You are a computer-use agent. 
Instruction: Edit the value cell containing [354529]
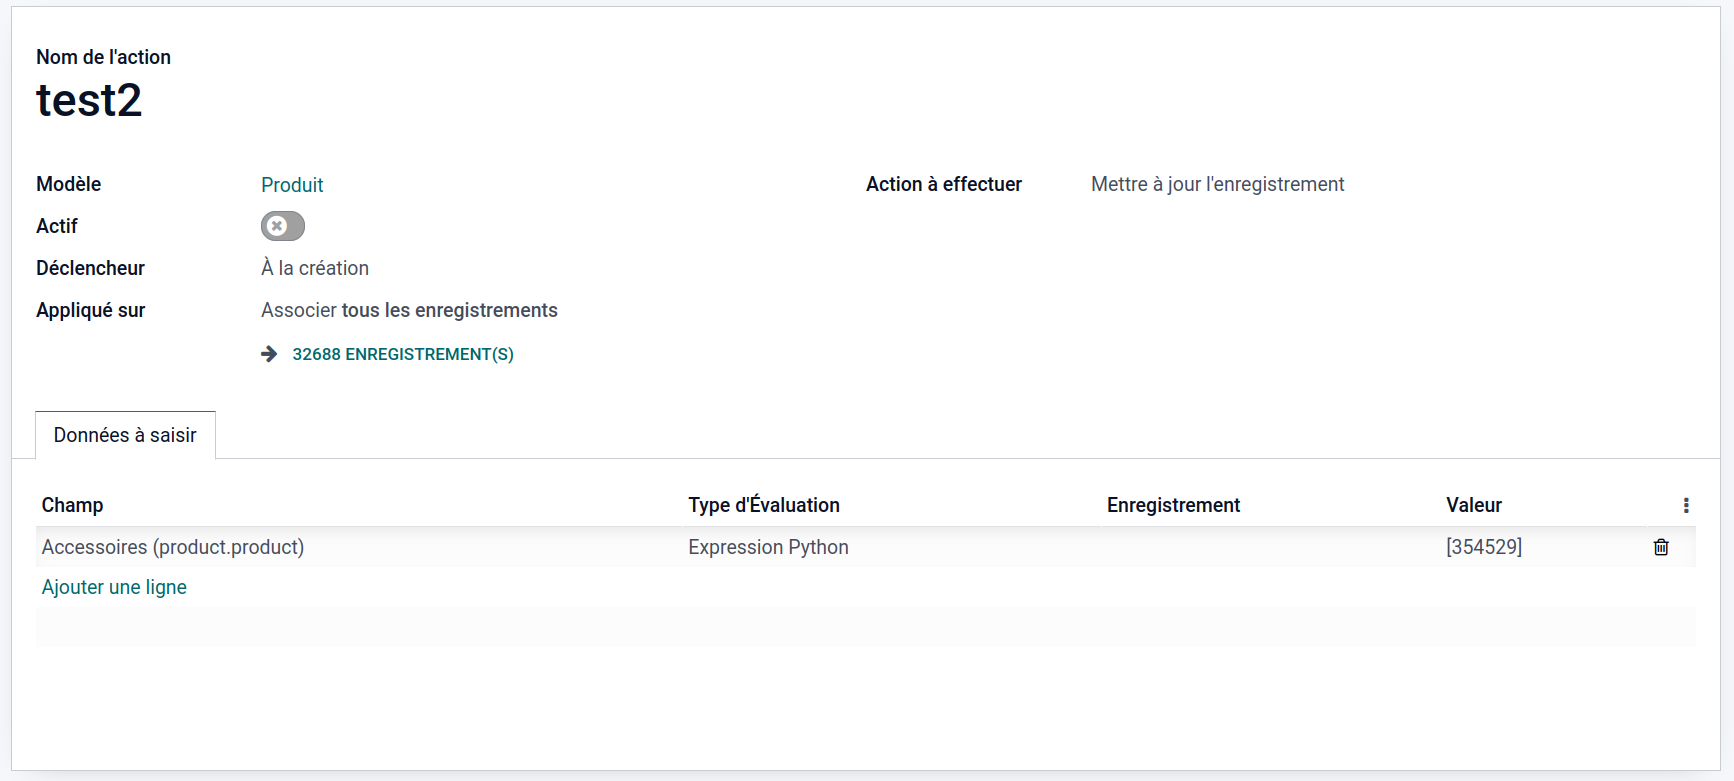pyautogui.click(x=1484, y=547)
